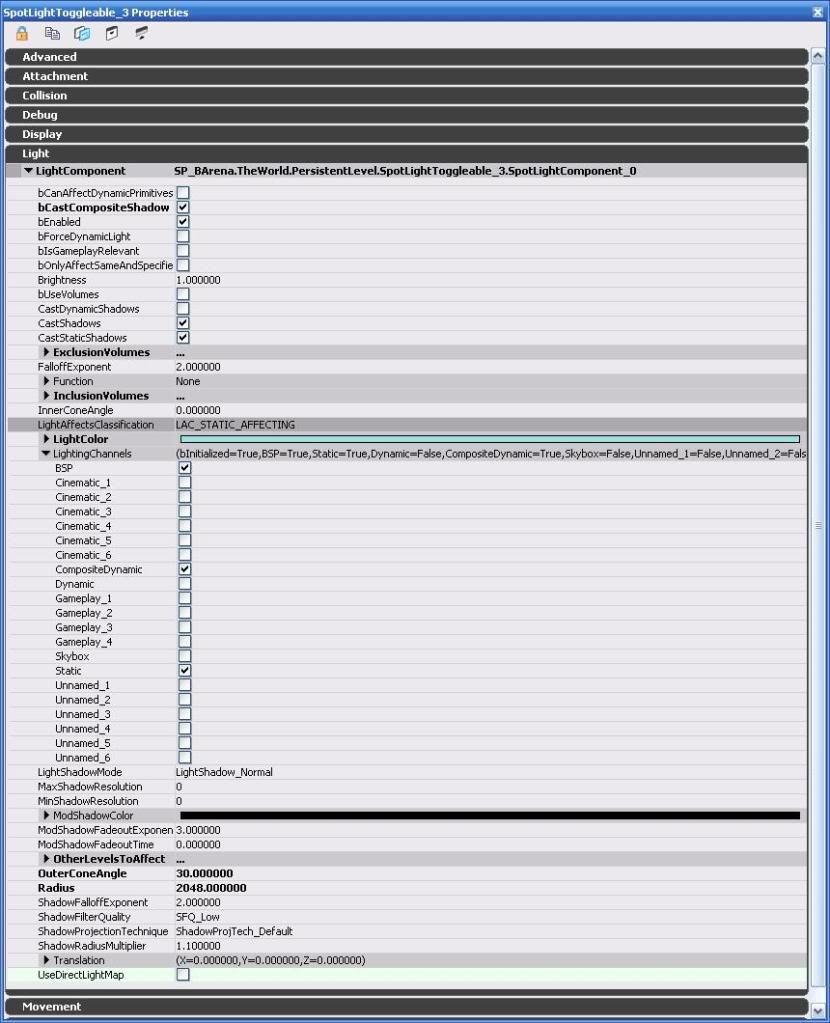Viewport: 830px width, 1023px height.
Task: Collapse the LightingChannels property group
Action: click(46, 454)
